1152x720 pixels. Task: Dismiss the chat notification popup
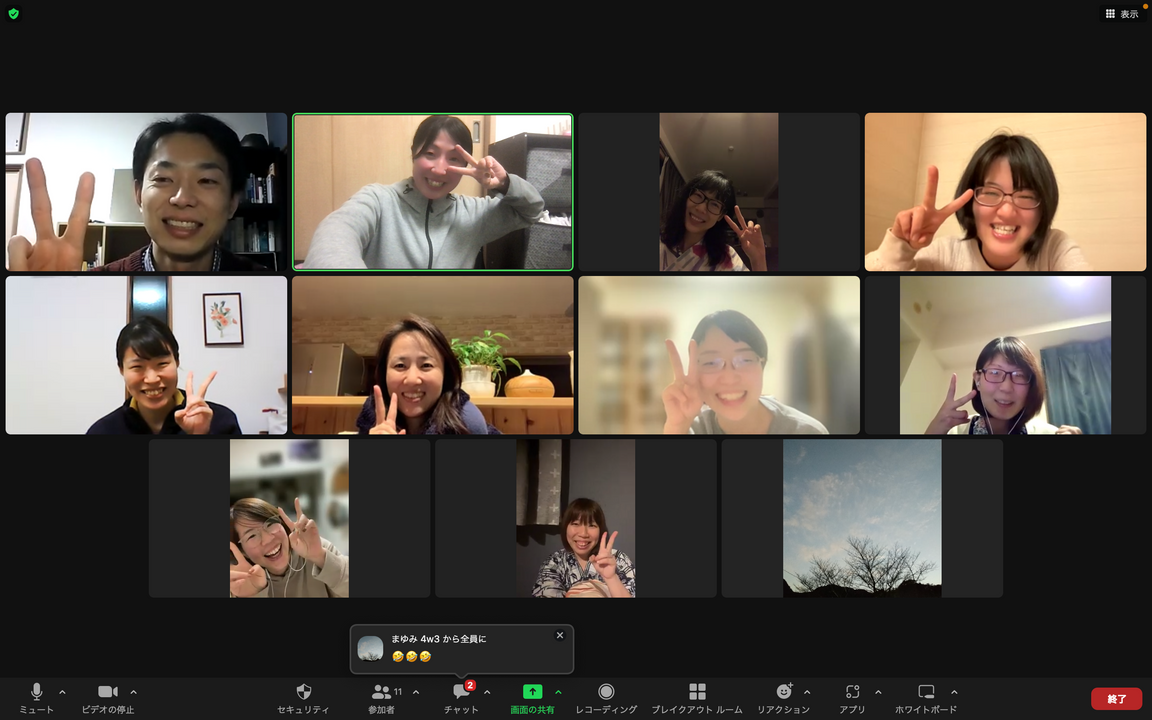[559, 635]
